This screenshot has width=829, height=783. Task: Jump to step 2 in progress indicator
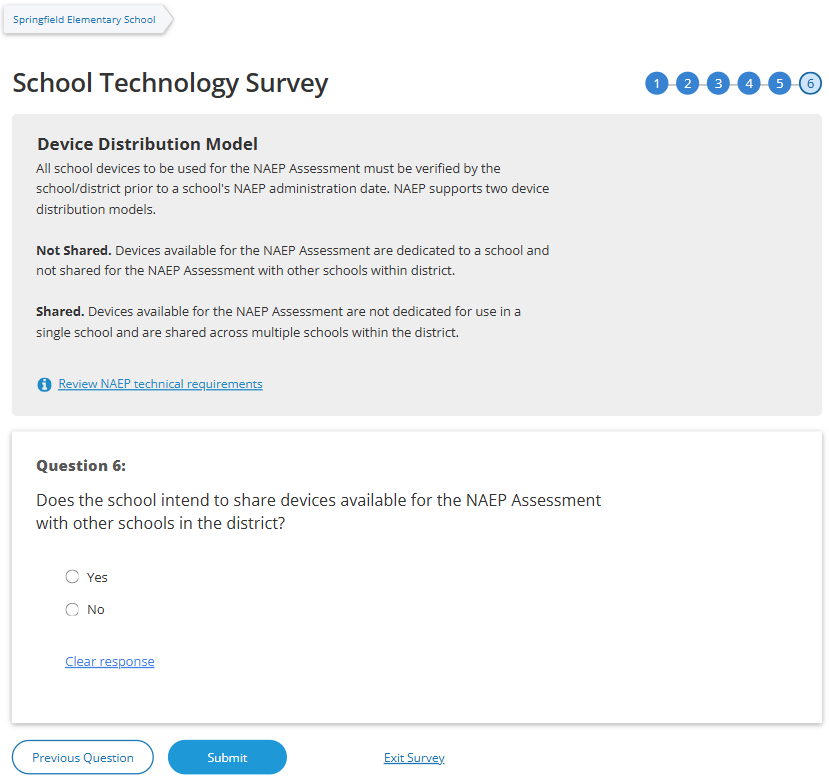[687, 84]
